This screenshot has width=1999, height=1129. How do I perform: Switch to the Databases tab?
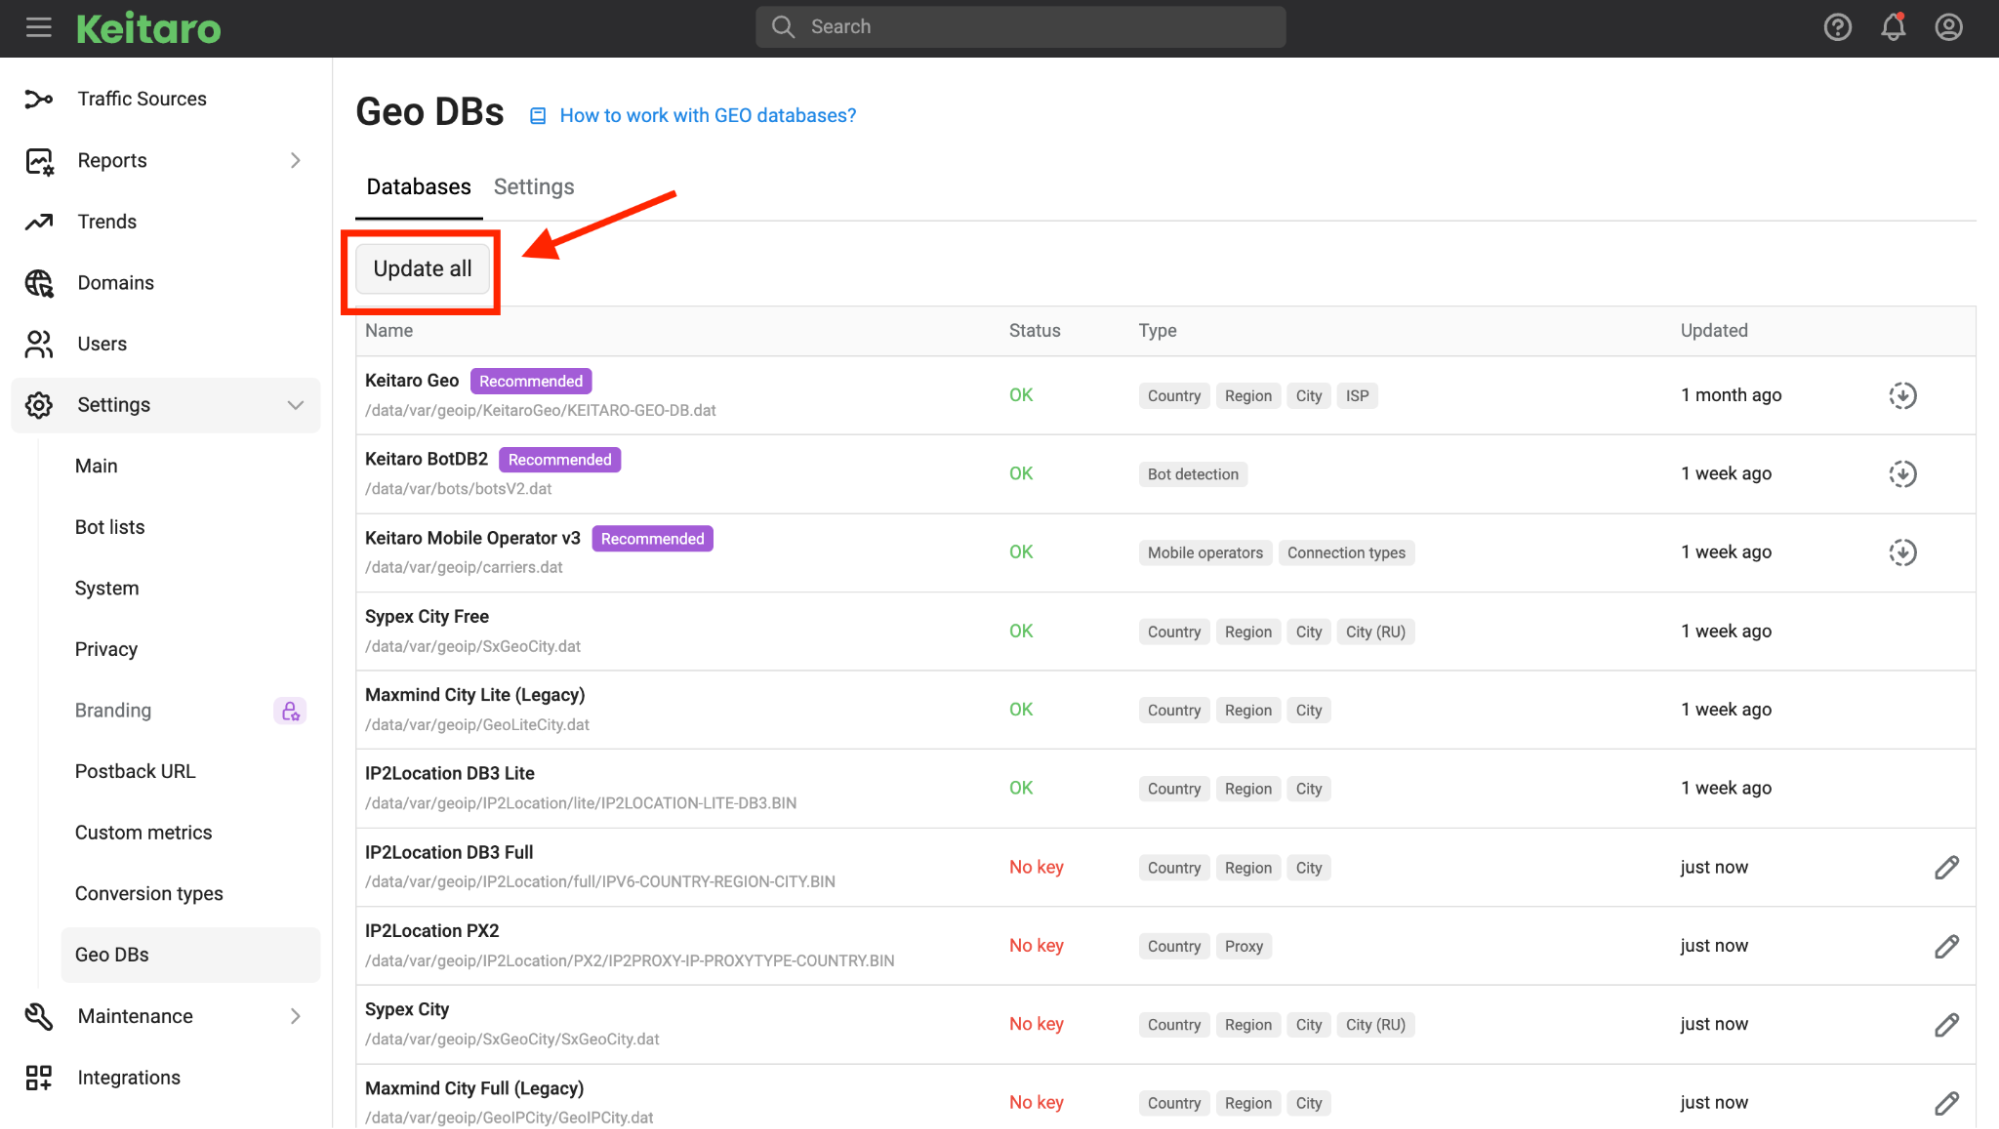pos(418,187)
